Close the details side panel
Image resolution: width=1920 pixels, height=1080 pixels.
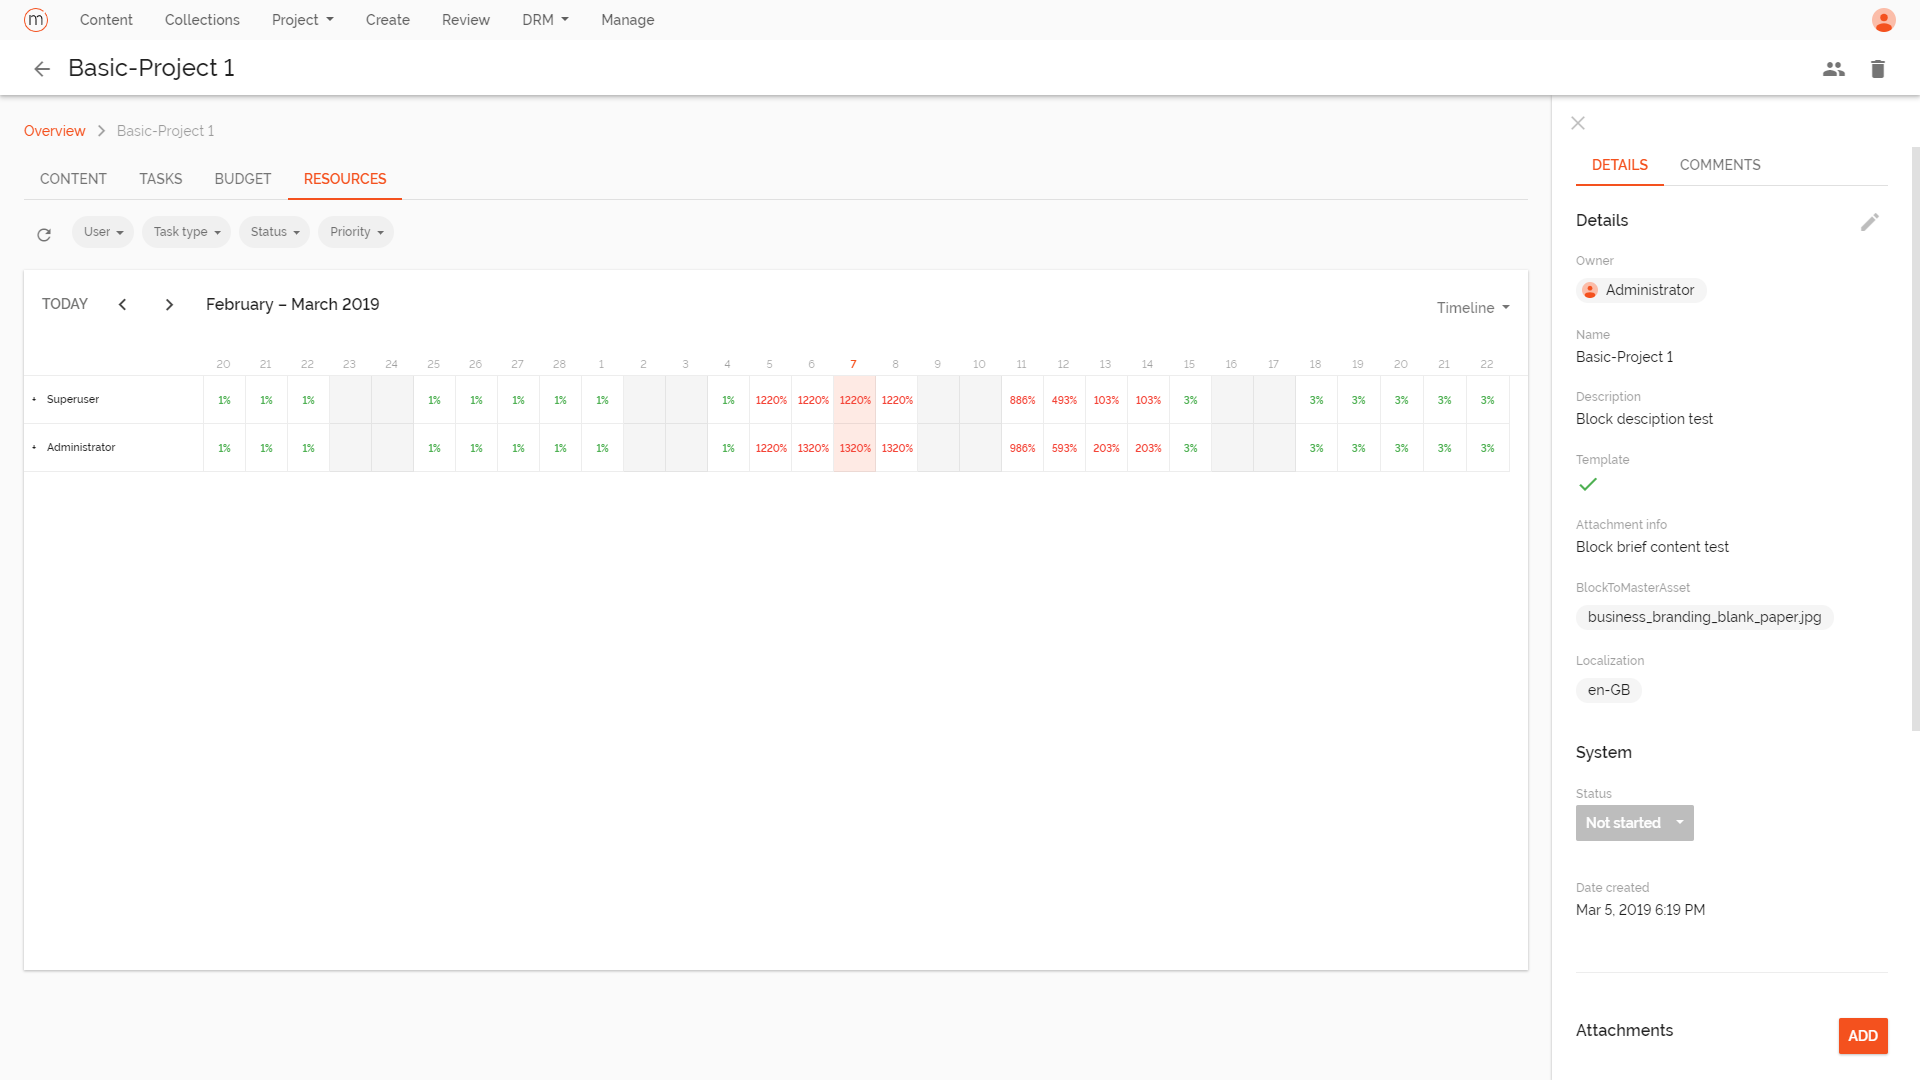1578,123
